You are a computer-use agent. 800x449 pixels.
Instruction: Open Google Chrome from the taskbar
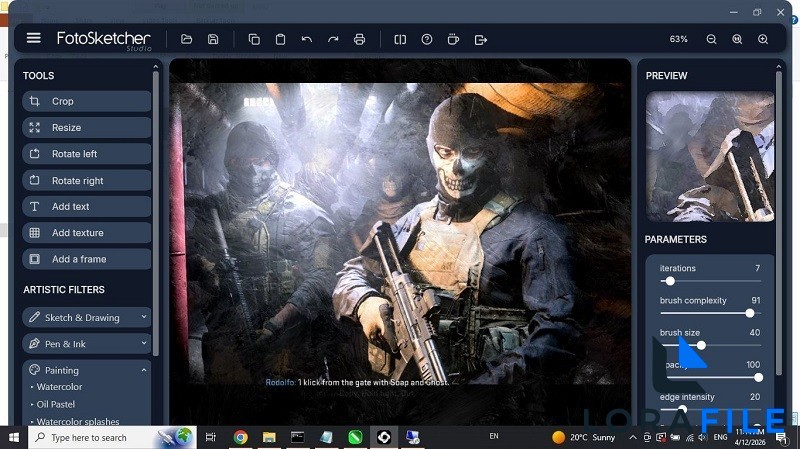(x=240, y=437)
